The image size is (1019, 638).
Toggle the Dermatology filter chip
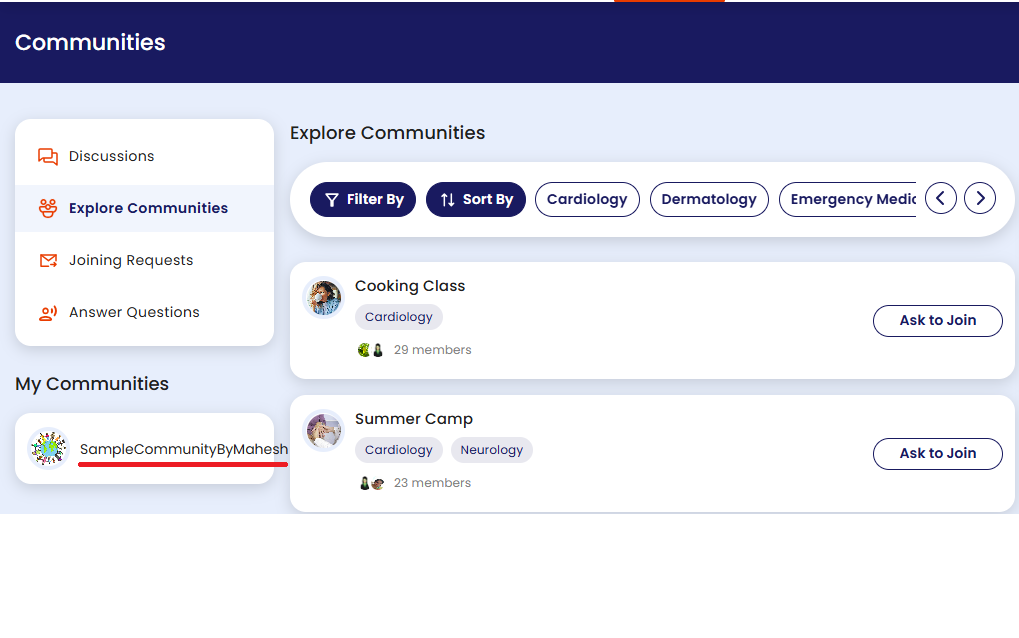(x=709, y=199)
